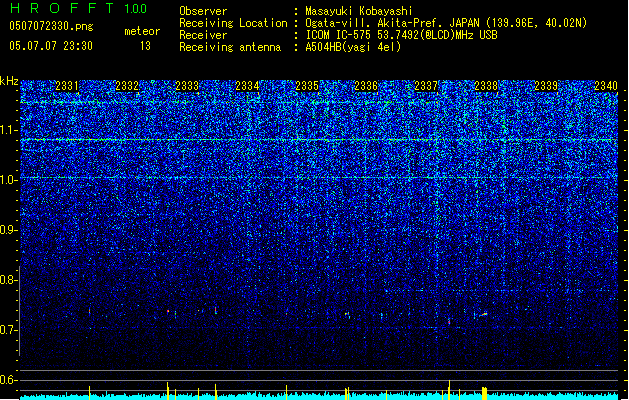Click the Receiving Location label
The image size is (629, 400).
pyautogui.click(x=233, y=23)
